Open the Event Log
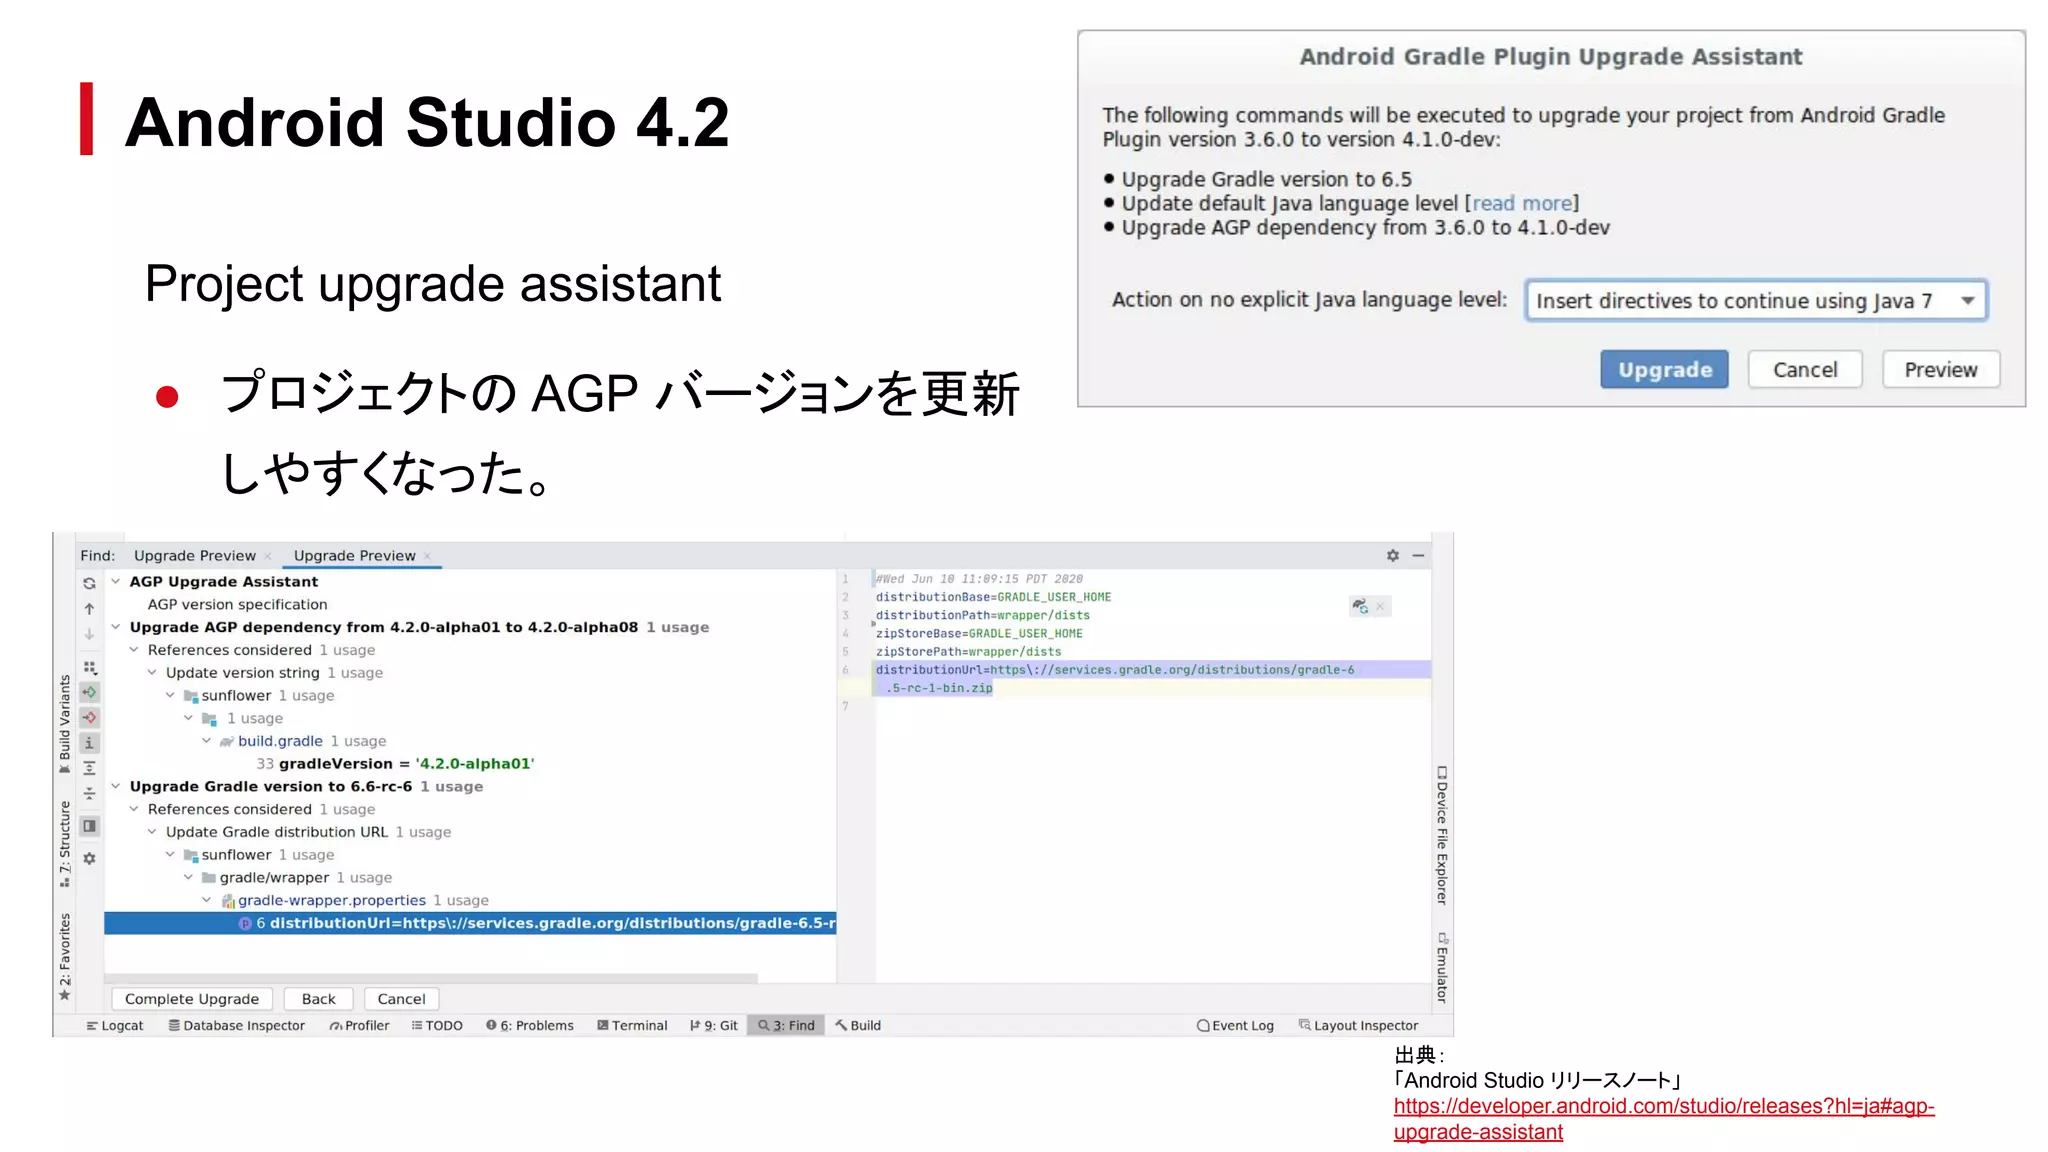 1236,1025
